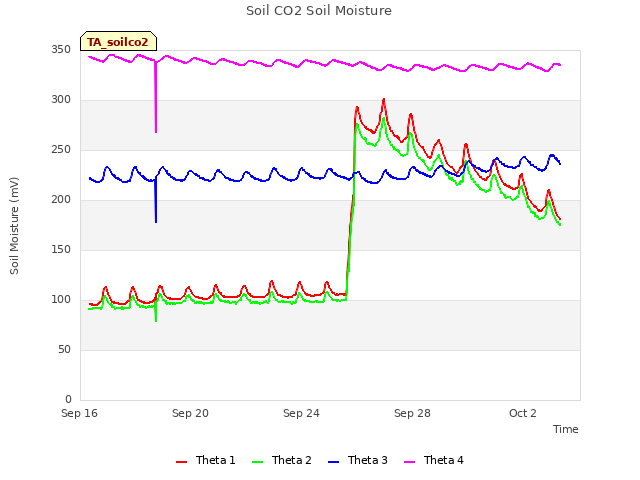The image size is (640, 480).
Task: Select the Theta 3 legend label
Action: (x=367, y=460)
